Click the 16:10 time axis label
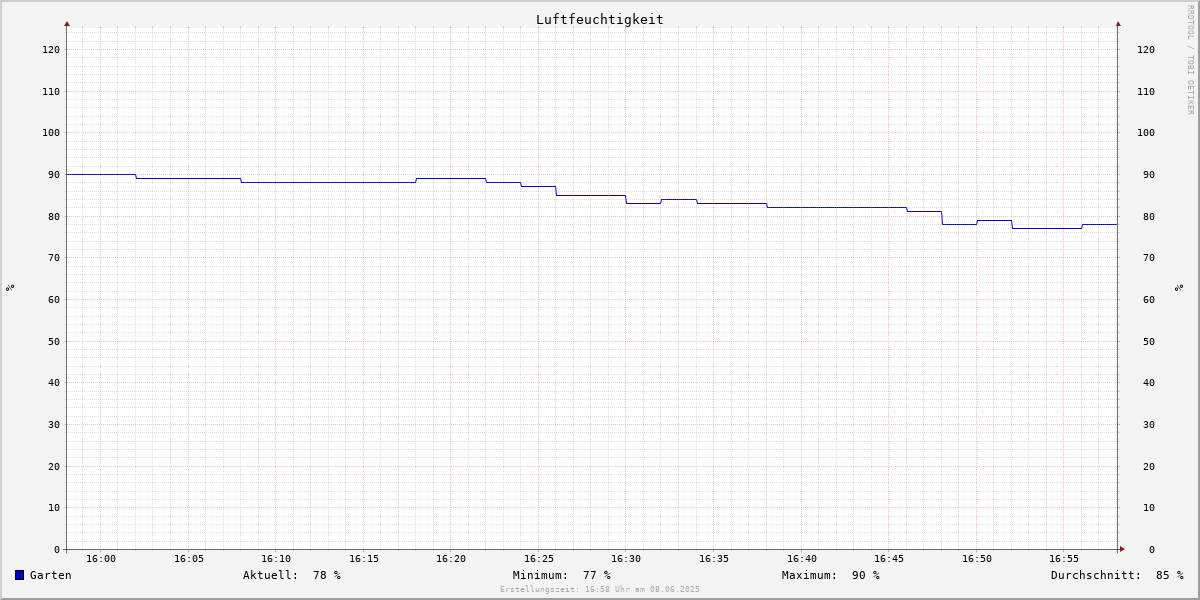The height and width of the screenshot is (600, 1200). click(x=276, y=559)
